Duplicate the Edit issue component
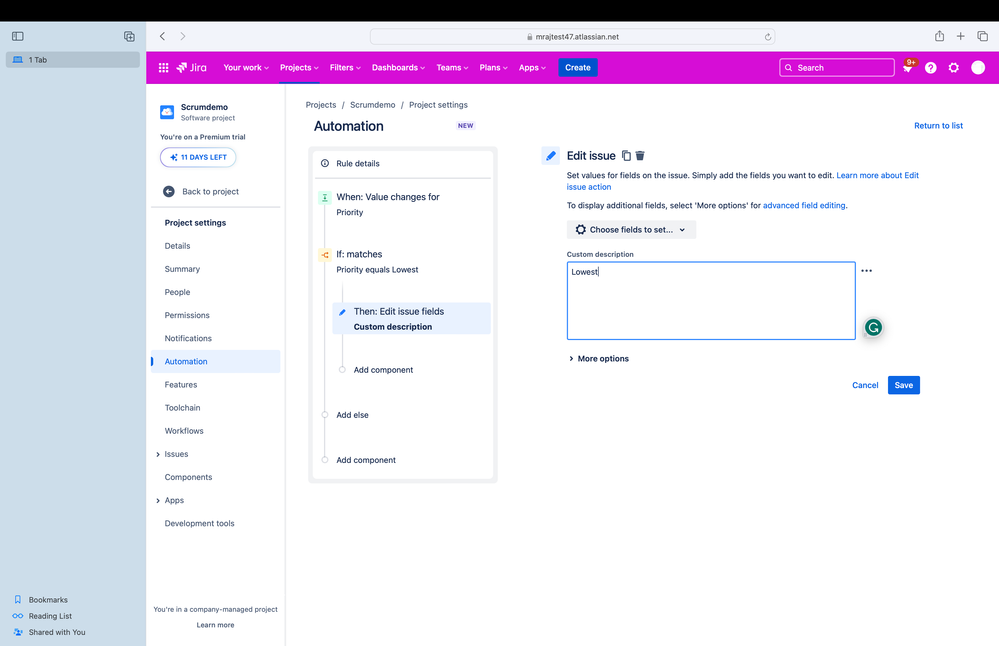This screenshot has height=646, width=999. (x=626, y=155)
